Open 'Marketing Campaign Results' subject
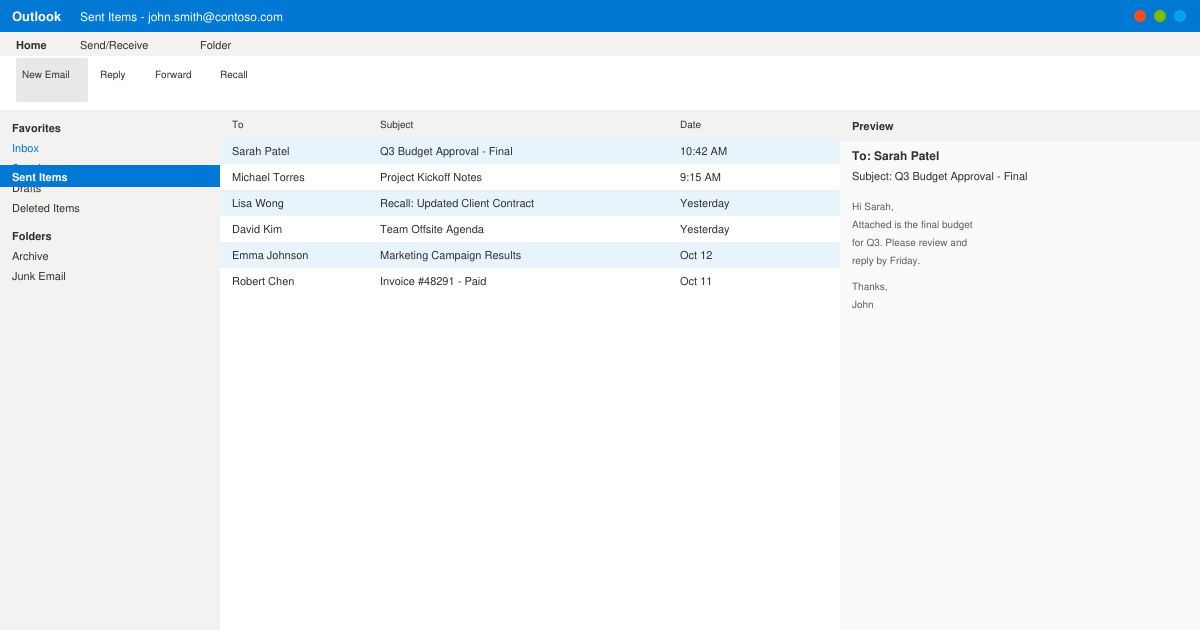Image resolution: width=1200 pixels, height=630 pixels. [450, 255]
